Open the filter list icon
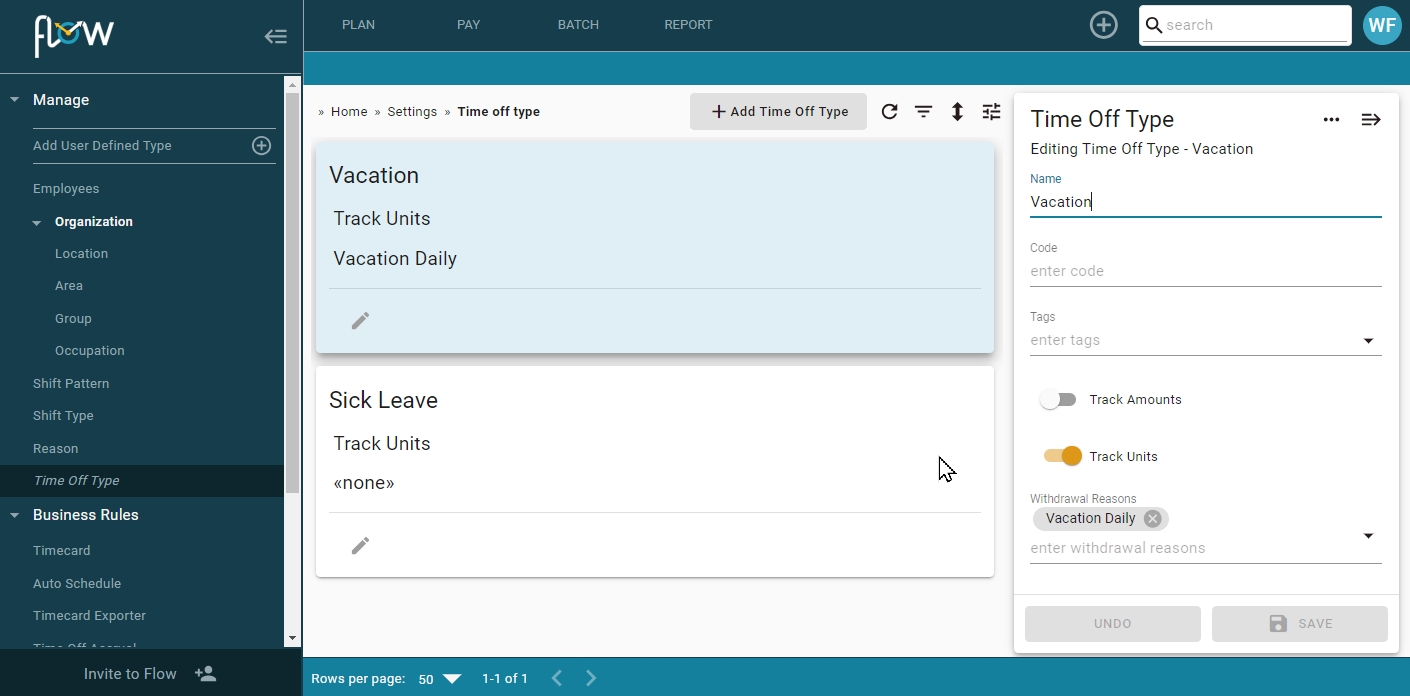This screenshot has width=1410, height=696. point(923,112)
